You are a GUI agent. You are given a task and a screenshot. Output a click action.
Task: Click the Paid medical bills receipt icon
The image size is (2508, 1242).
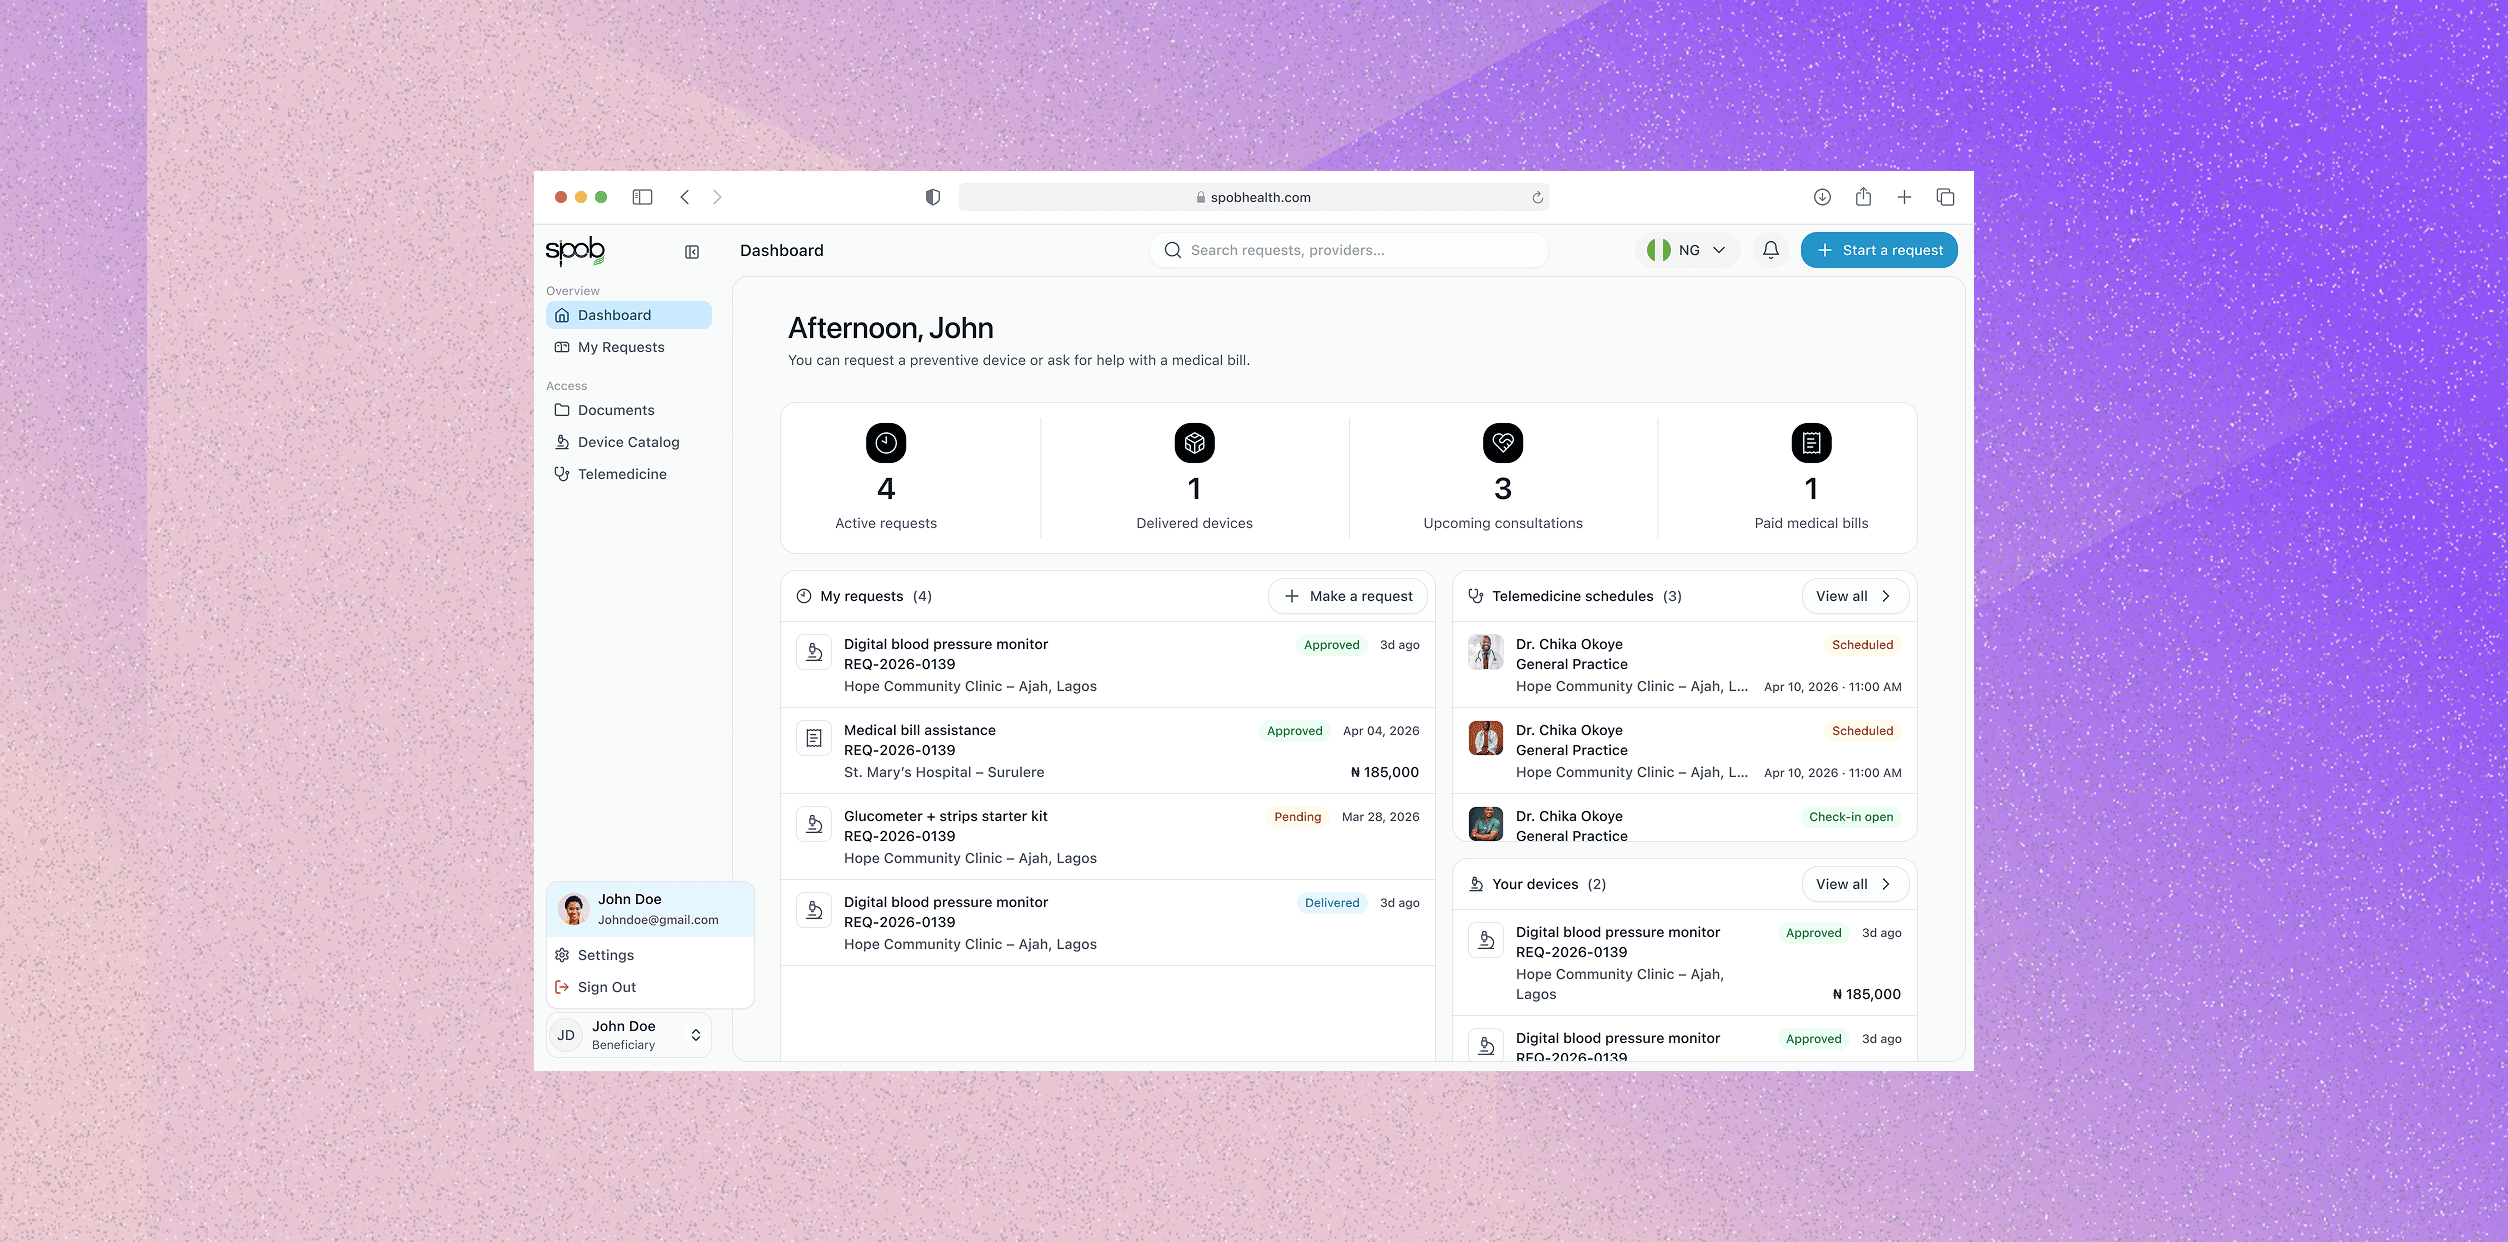click(x=1812, y=443)
